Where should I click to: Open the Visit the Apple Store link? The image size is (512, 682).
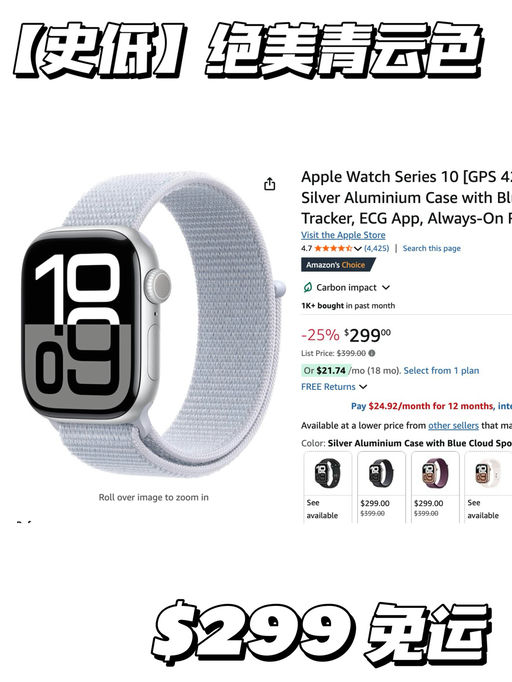pyautogui.click(x=343, y=235)
